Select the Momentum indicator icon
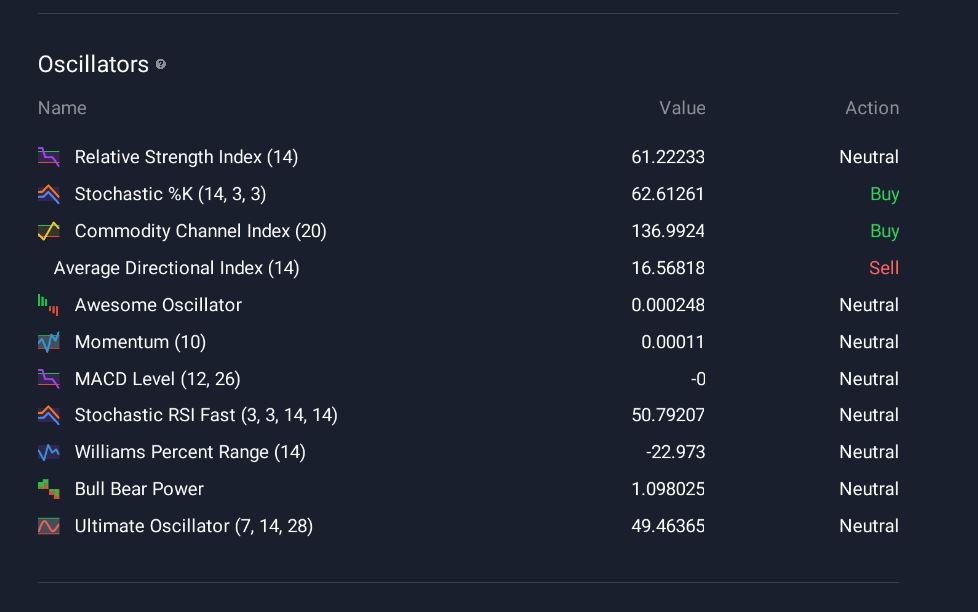The image size is (978, 612). [x=48, y=342]
